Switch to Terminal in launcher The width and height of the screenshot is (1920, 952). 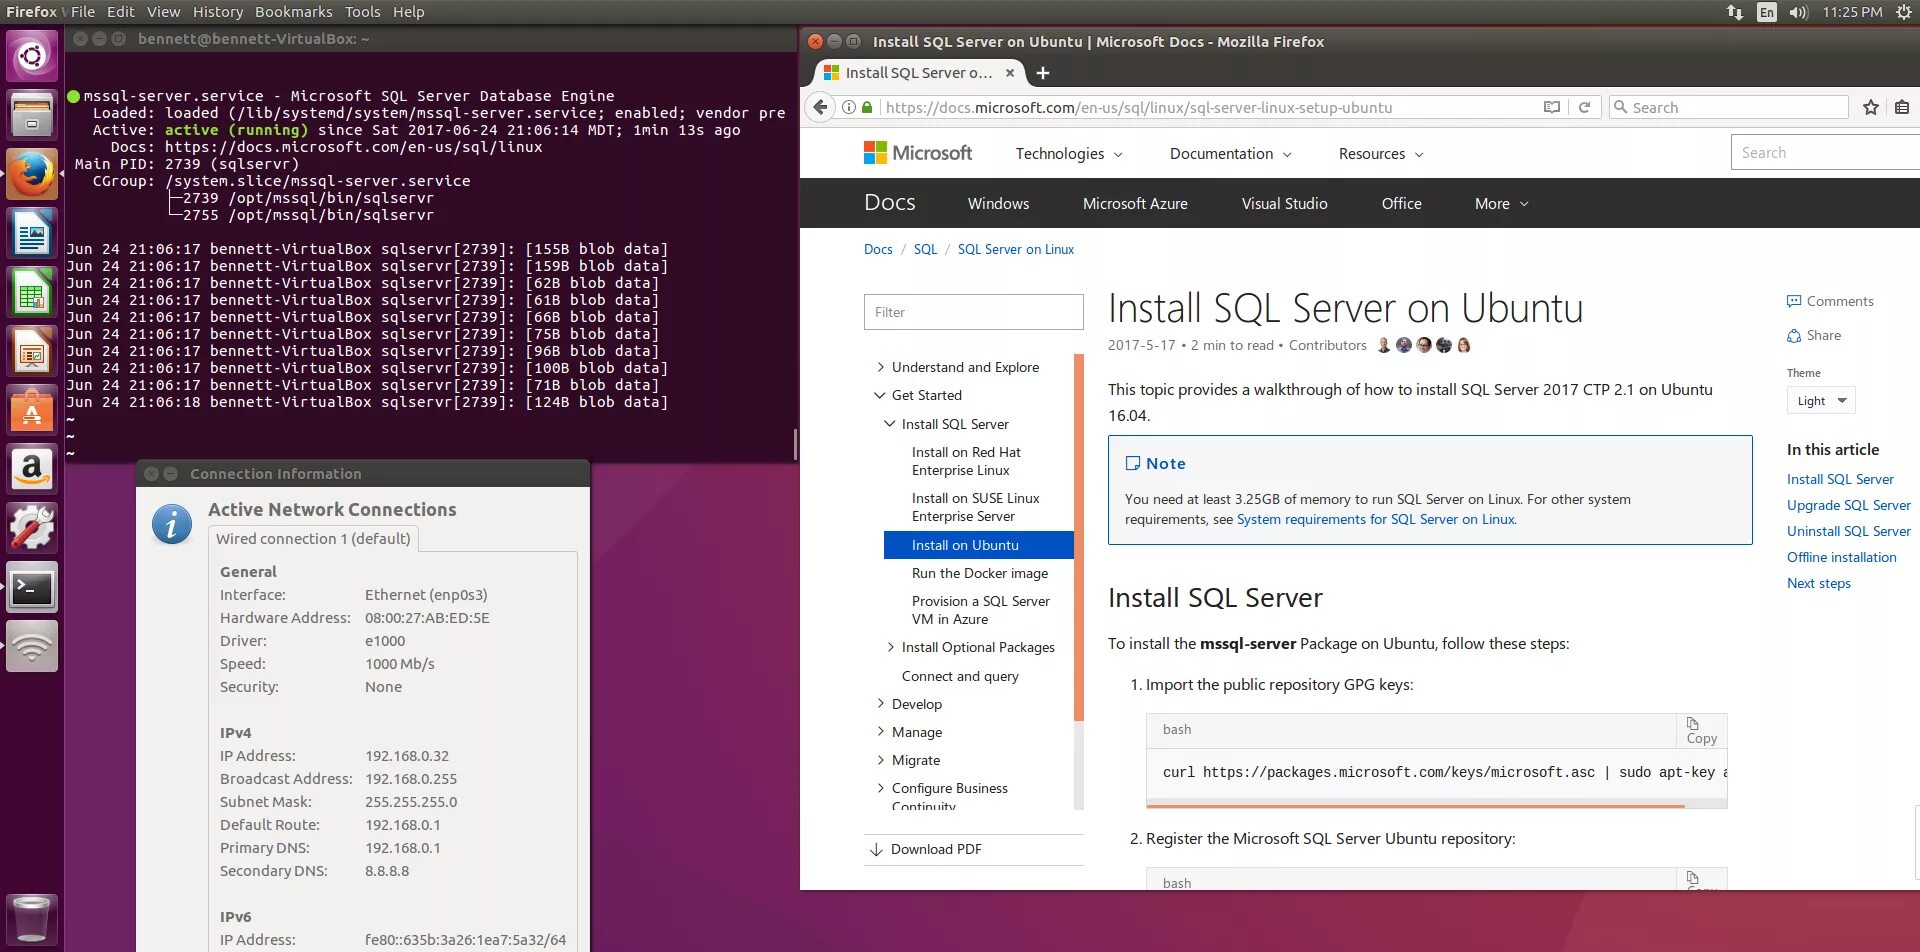coord(32,587)
